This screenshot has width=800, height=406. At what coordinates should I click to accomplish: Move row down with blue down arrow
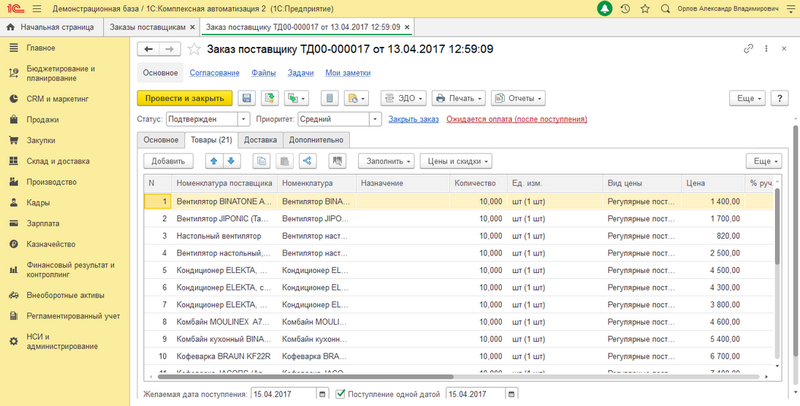pos(232,161)
